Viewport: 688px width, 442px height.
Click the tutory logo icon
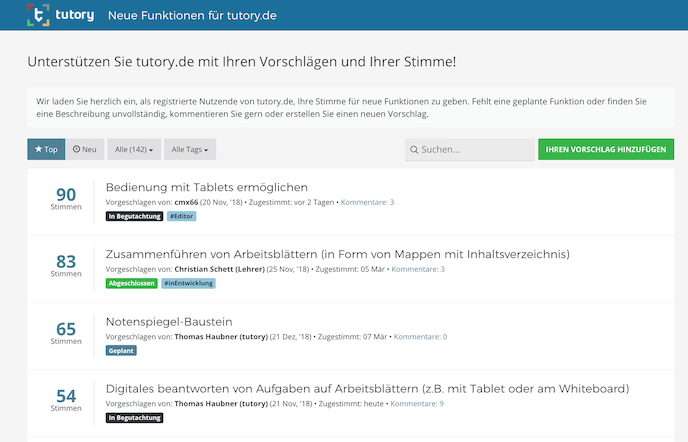pyautogui.click(x=40, y=16)
